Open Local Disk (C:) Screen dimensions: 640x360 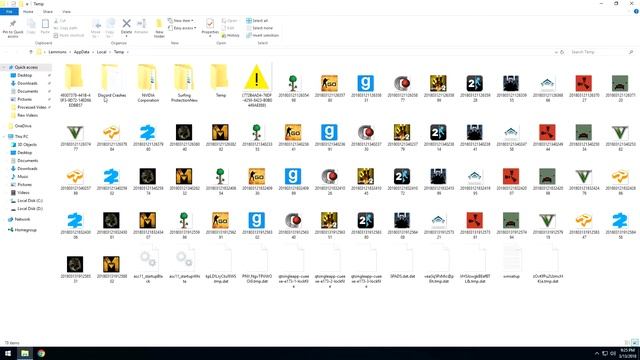point(27,201)
